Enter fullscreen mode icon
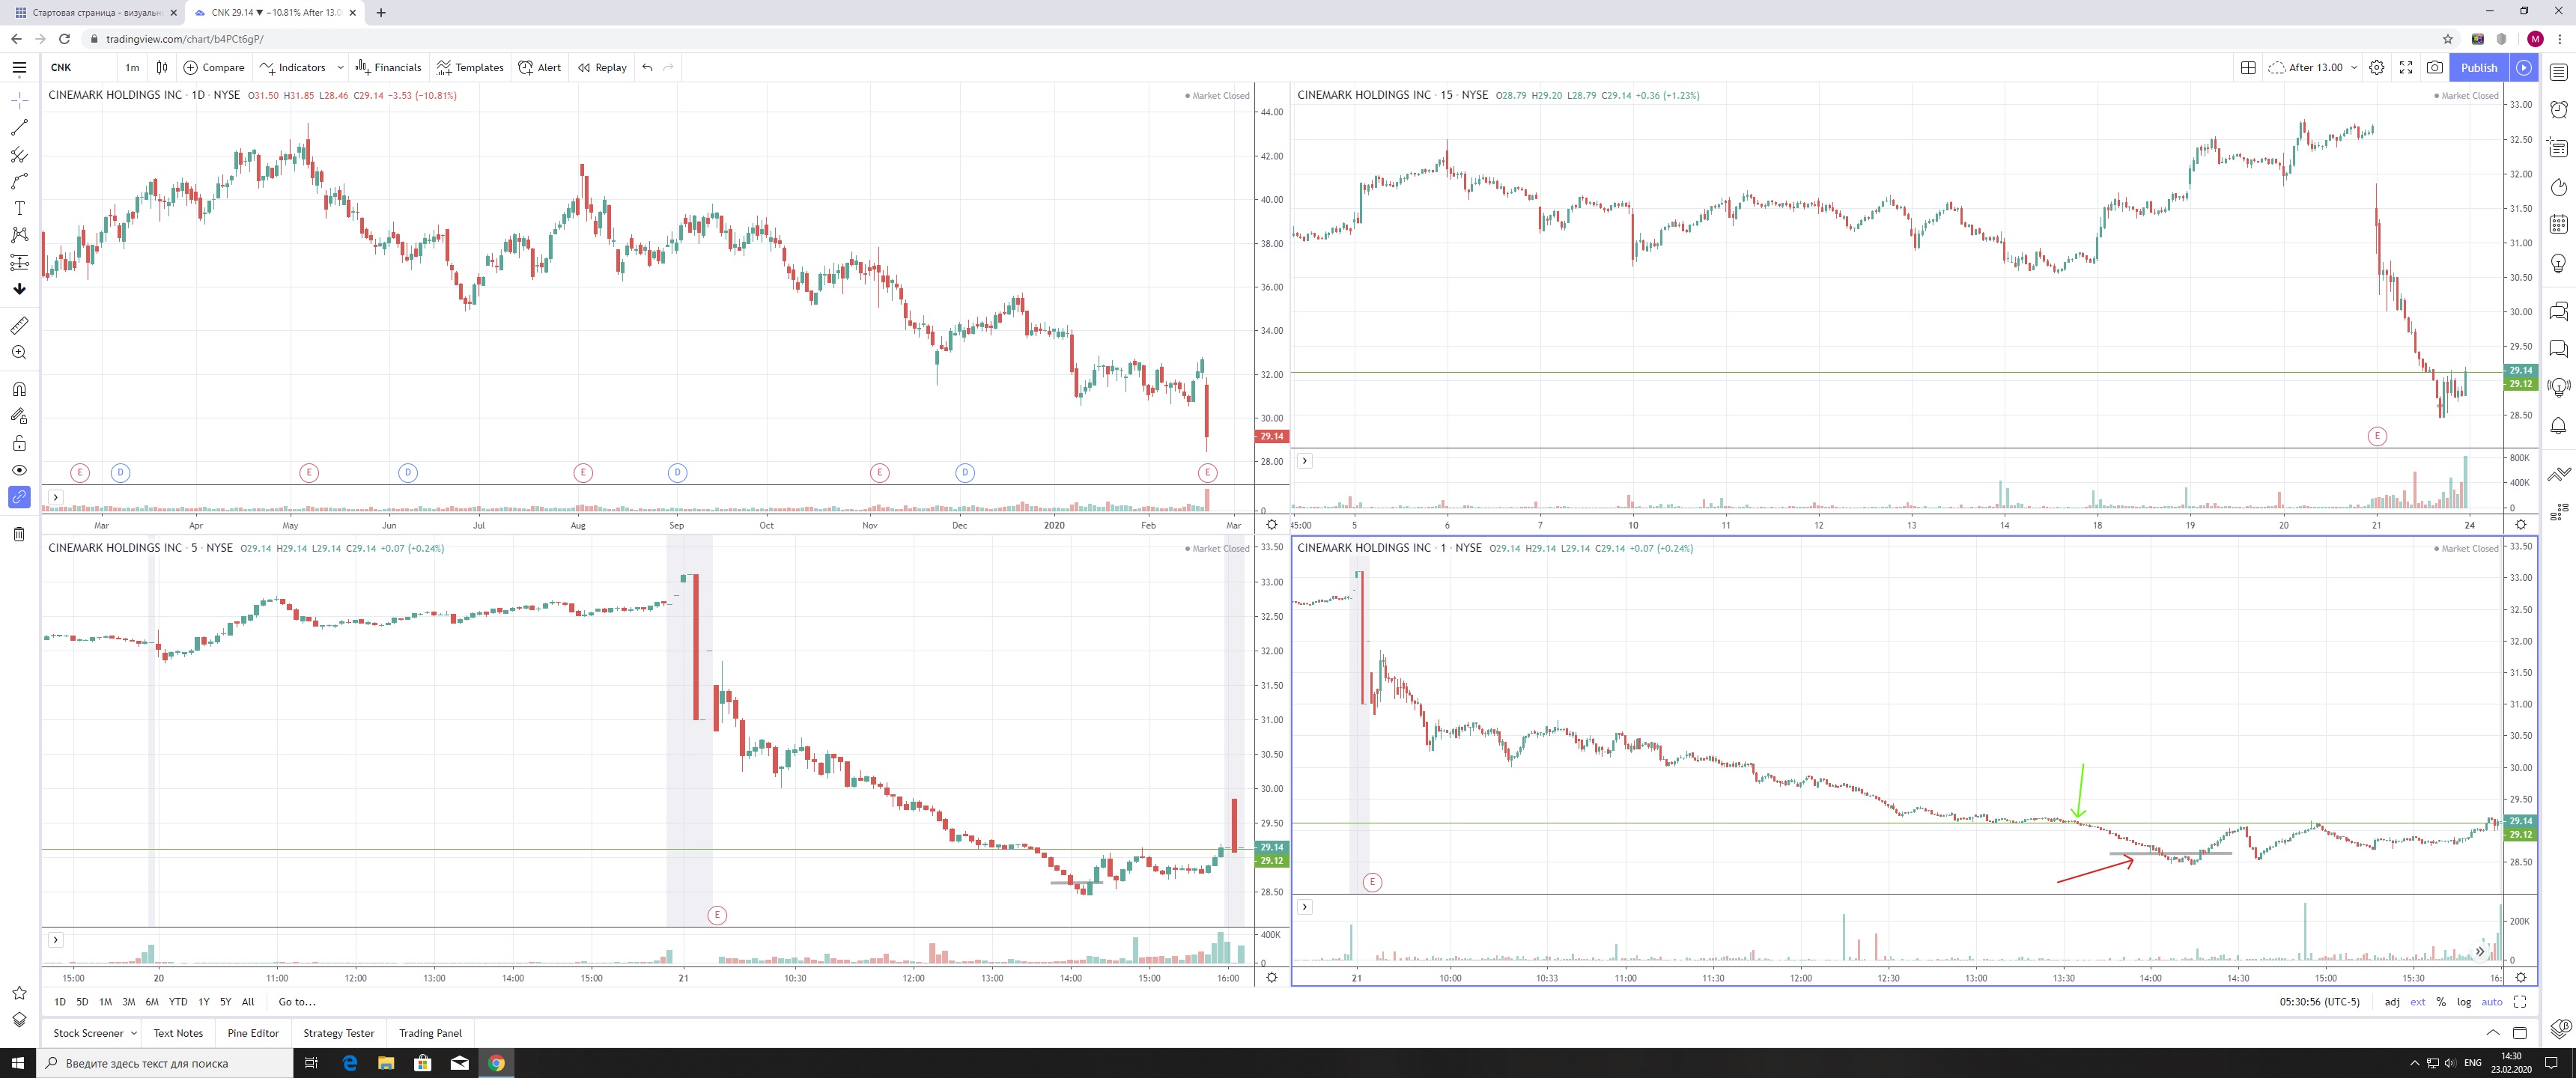The width and height of the screenshot is (2576, 1078). (x=2406, y=67)
